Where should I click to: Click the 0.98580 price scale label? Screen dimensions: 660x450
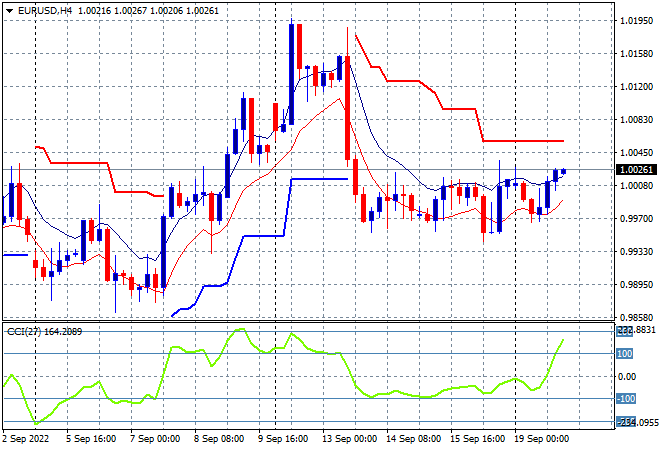(x=636, y=317)
